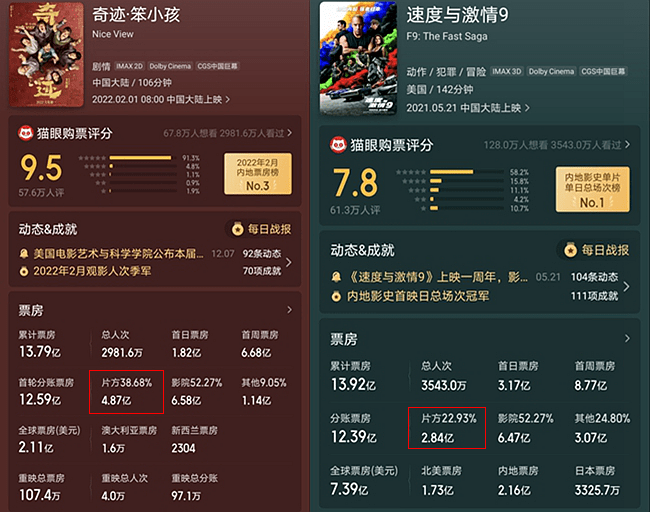
Task: Select the 片方38.68% 4.87亿 figure
Action: click(126, 392)
